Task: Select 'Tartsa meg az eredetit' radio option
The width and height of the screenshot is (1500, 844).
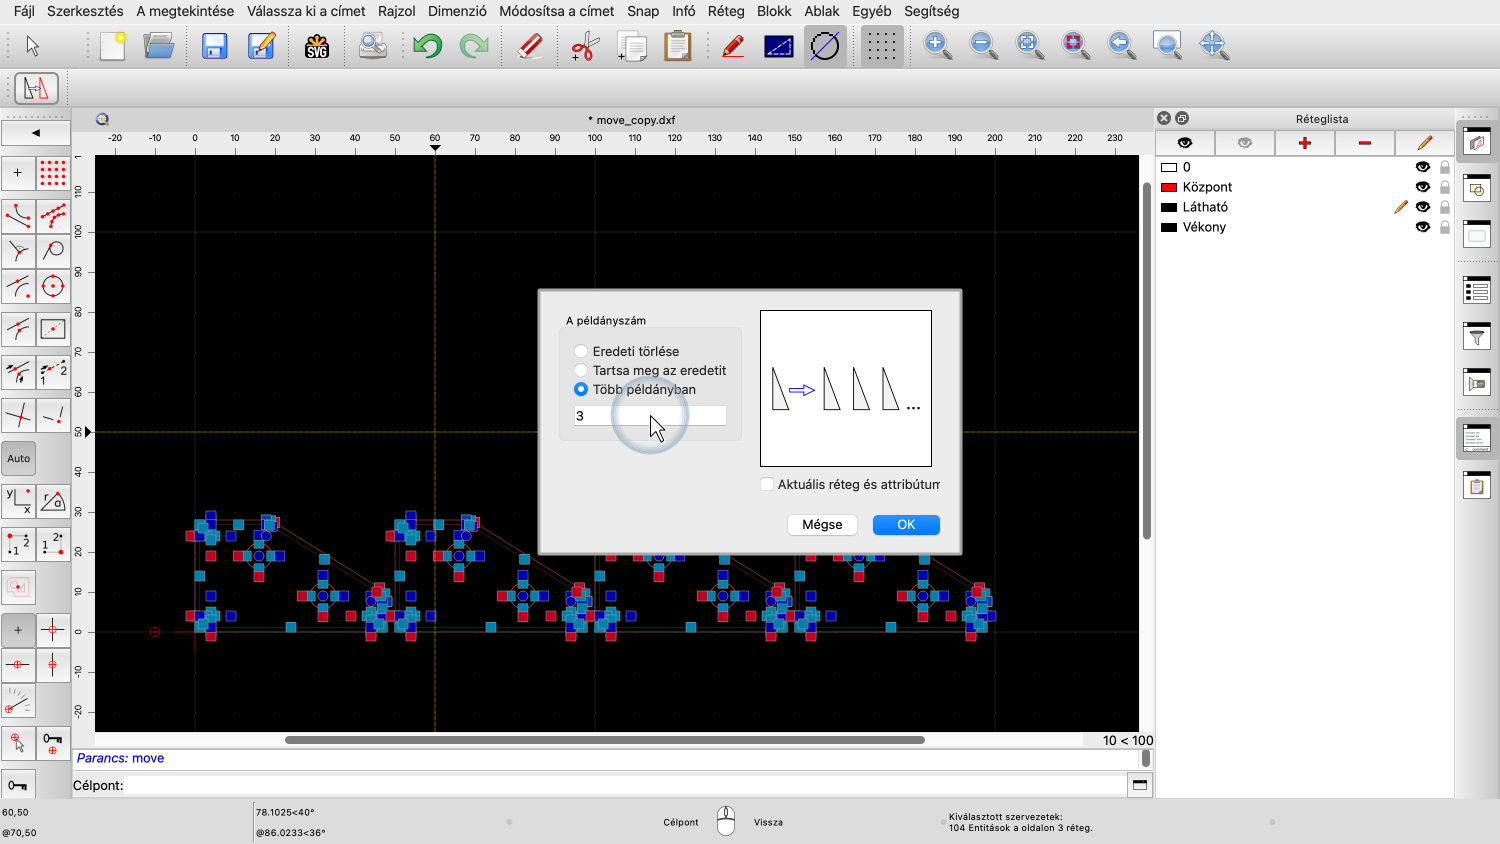Action: tap(581, 370)
